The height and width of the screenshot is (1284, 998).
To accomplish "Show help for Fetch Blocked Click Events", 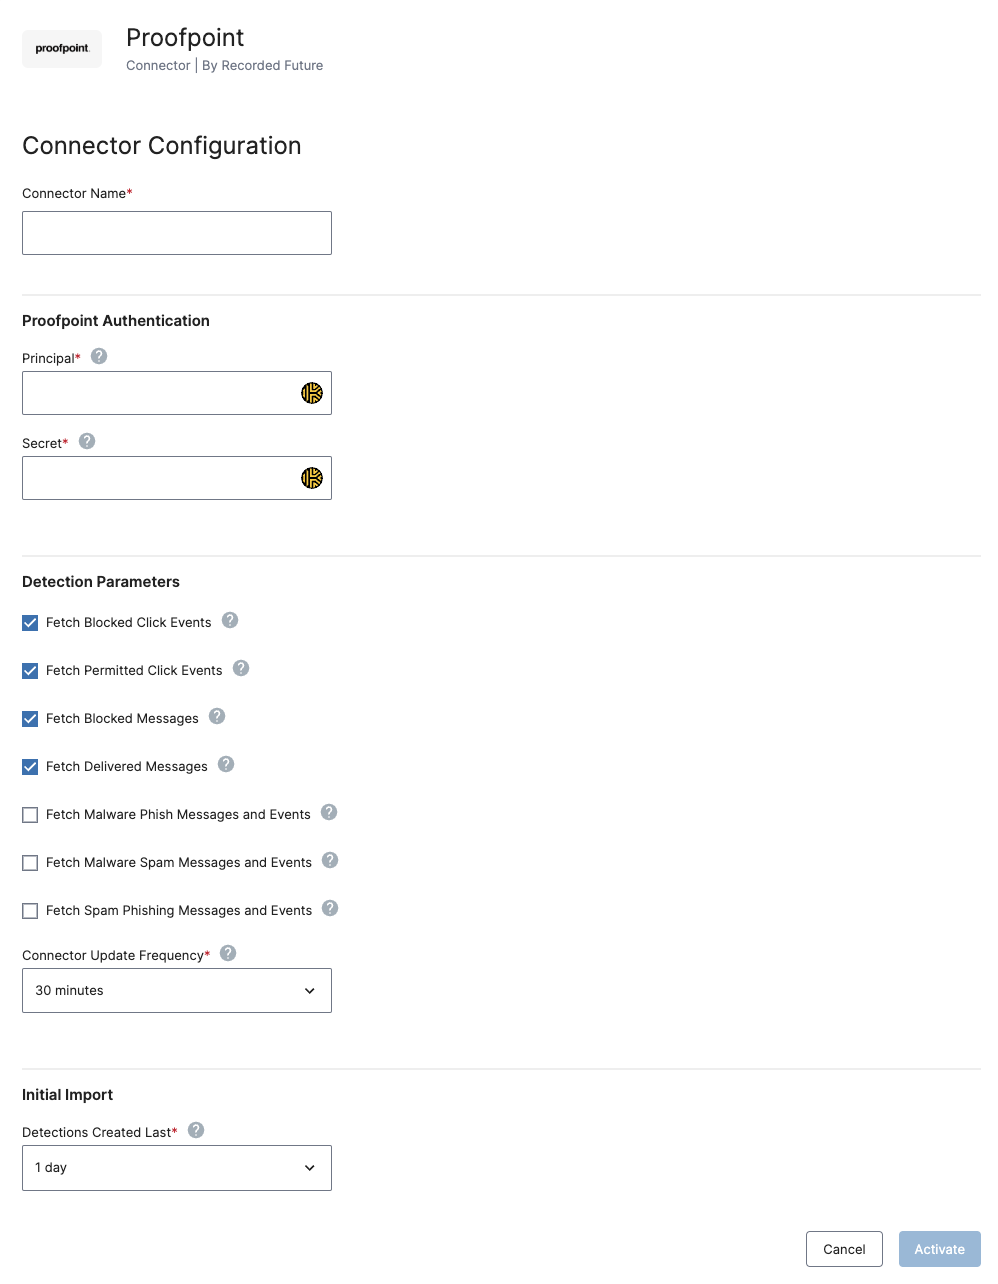I will [x=230, y=620].
